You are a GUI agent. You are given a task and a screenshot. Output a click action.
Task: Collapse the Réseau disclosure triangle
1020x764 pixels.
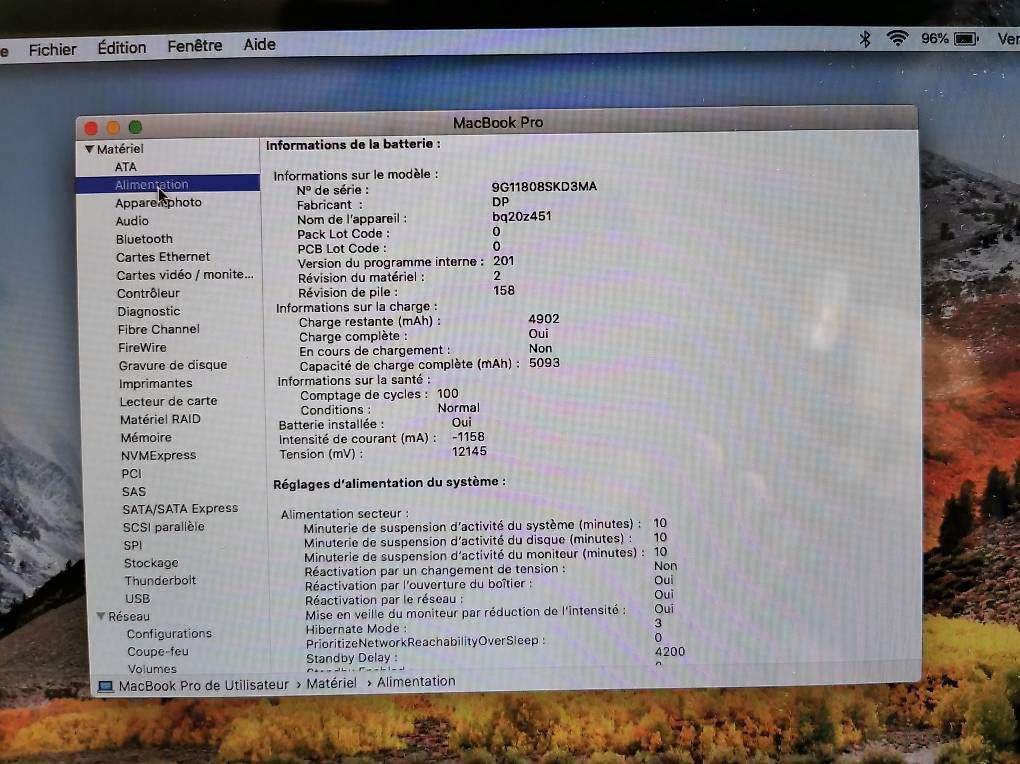tap(101, 616)
